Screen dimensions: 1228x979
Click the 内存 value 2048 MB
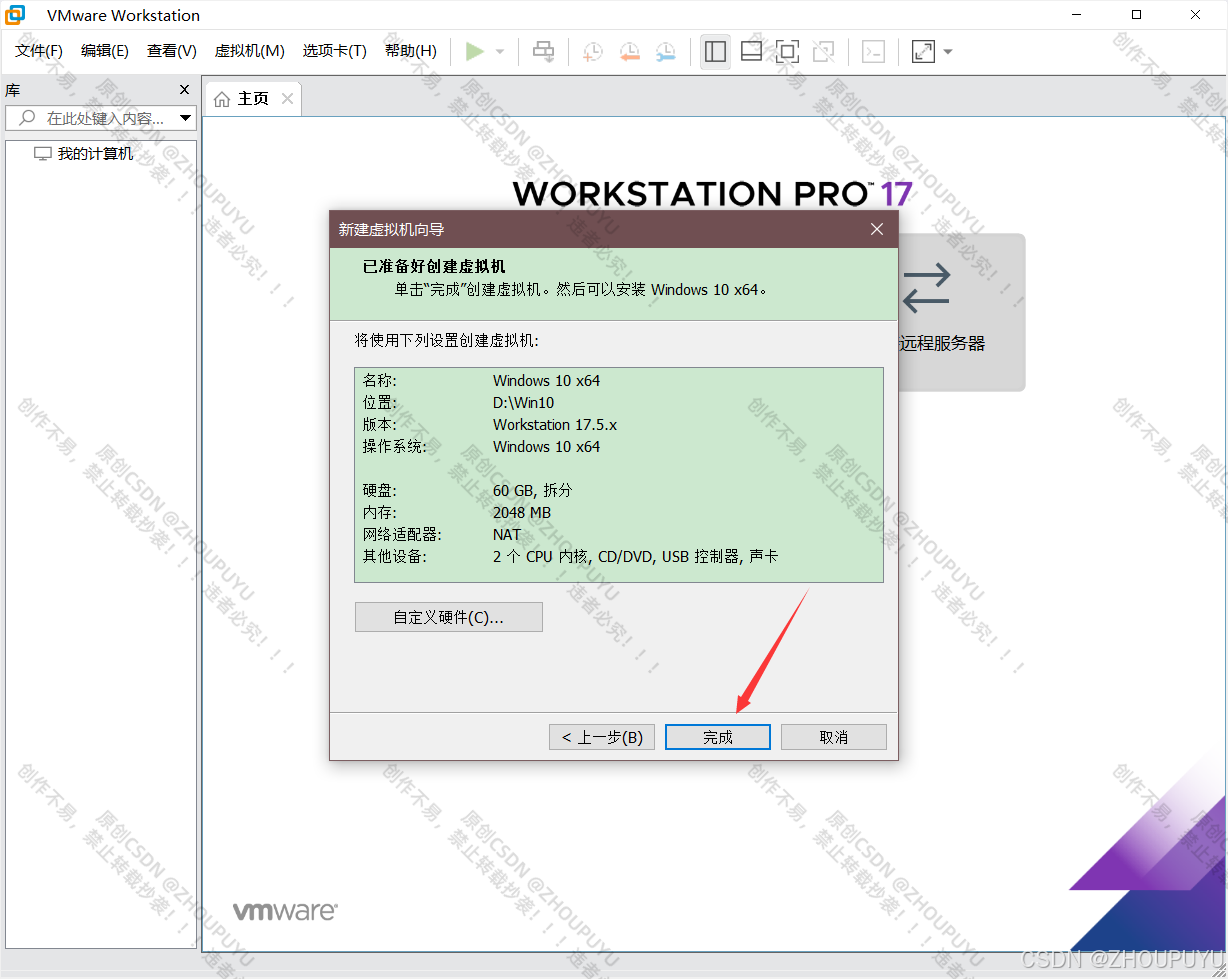point(522,512)
